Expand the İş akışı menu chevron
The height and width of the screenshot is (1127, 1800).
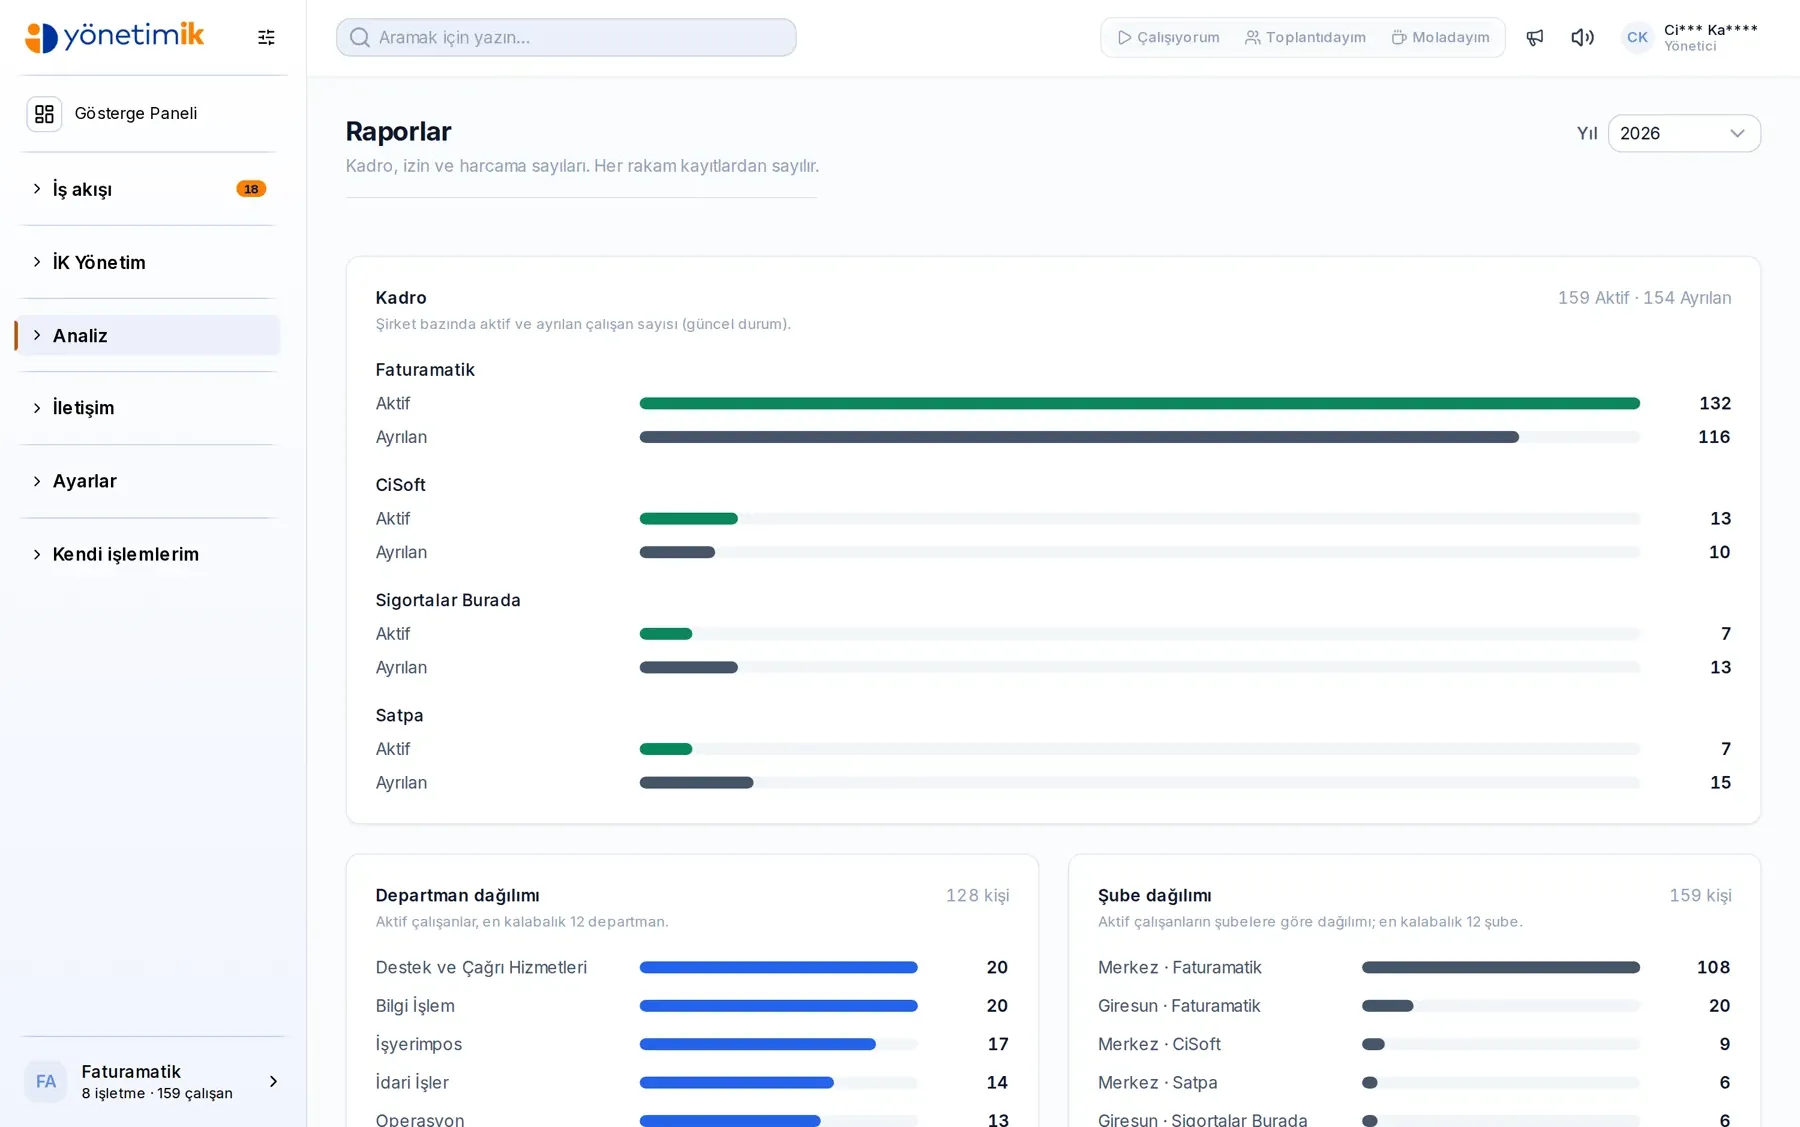(x=37, y=189)
